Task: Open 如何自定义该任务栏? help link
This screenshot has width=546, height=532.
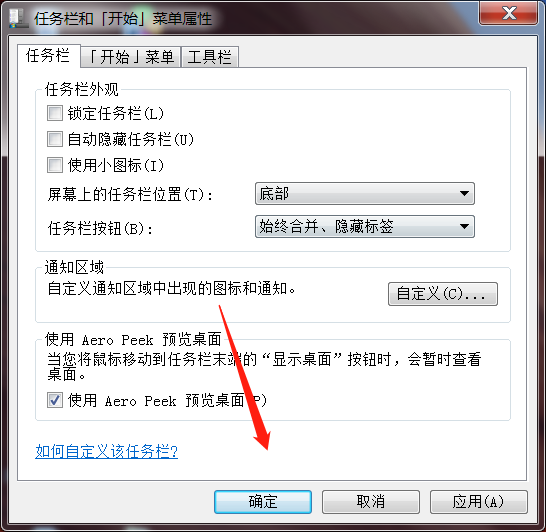Action: [x=107, y=452]
